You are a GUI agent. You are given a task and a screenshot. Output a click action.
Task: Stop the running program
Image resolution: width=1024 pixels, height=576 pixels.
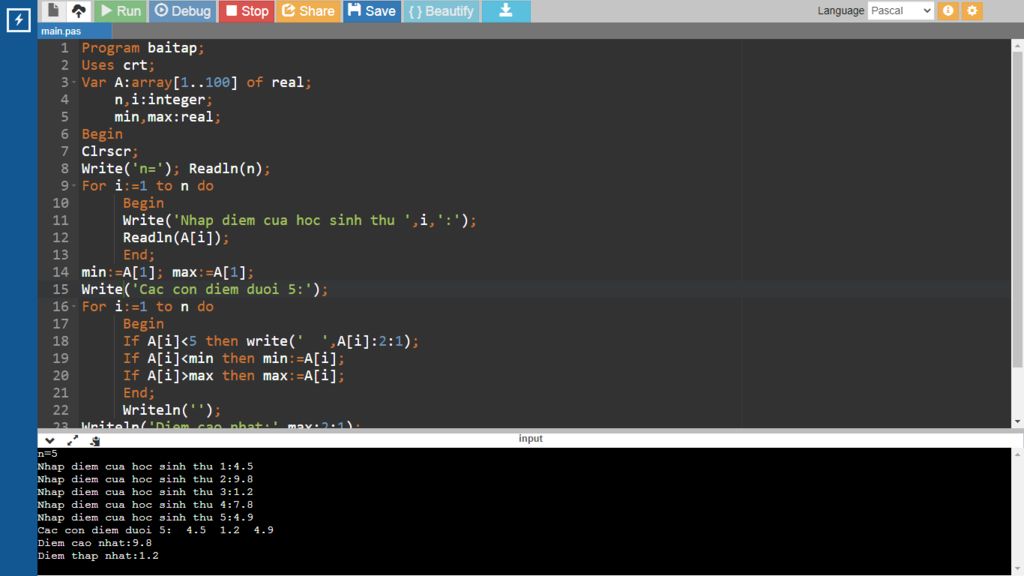pos(247,10)
